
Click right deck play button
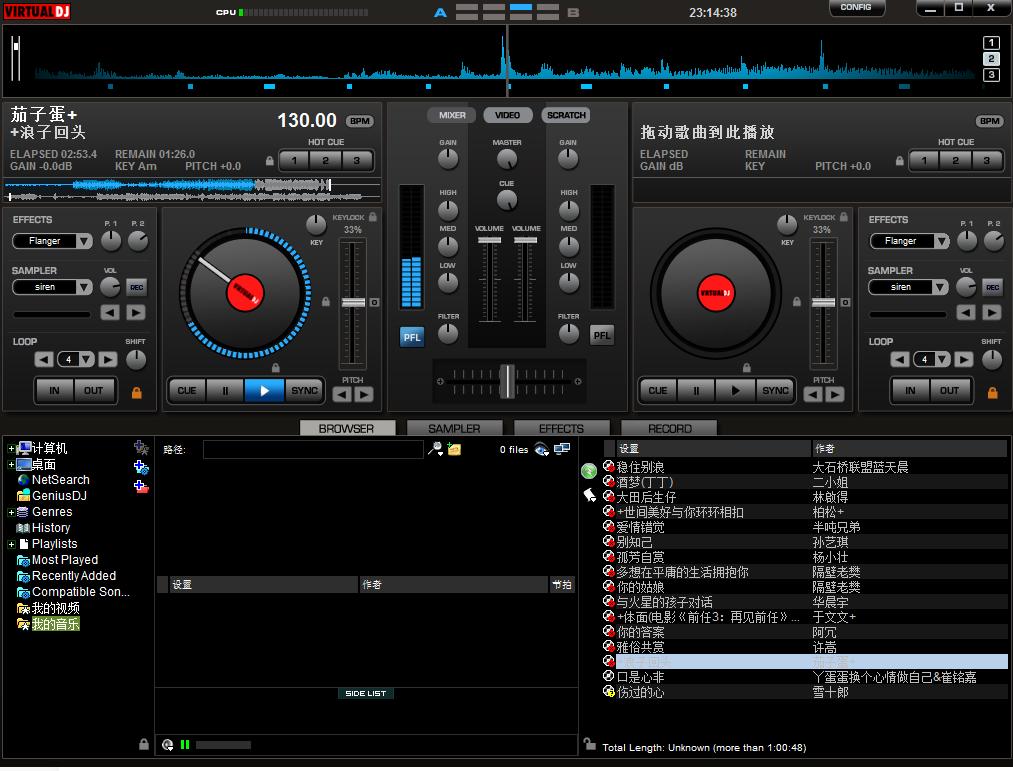pos(735,390)
